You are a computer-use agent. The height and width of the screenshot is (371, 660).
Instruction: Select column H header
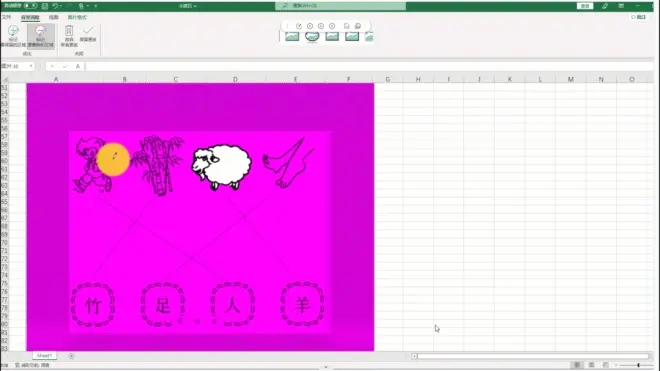tap(418, 79)
